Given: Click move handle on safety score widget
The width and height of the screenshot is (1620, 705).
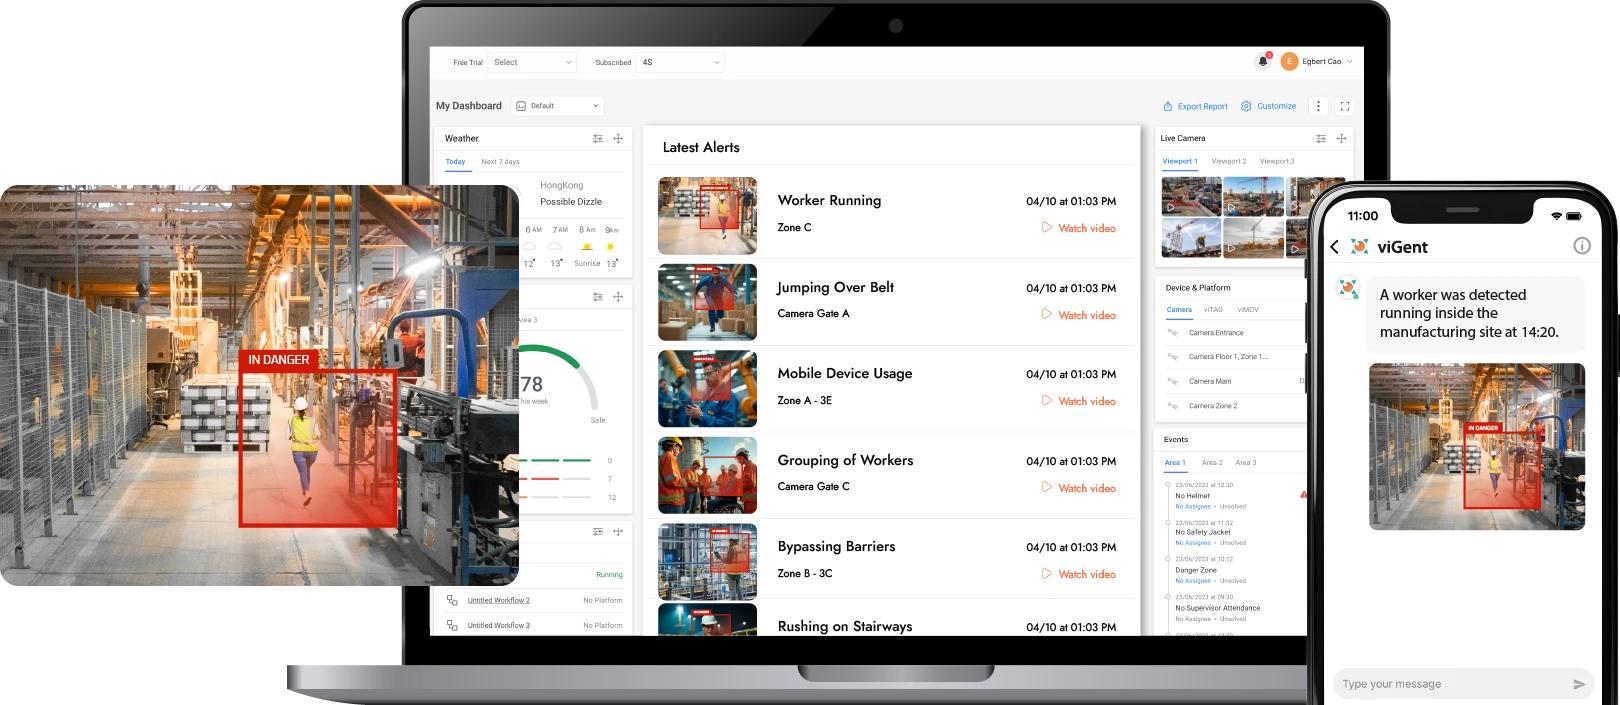Looking at the screenshot, I should tap(618, 297).
